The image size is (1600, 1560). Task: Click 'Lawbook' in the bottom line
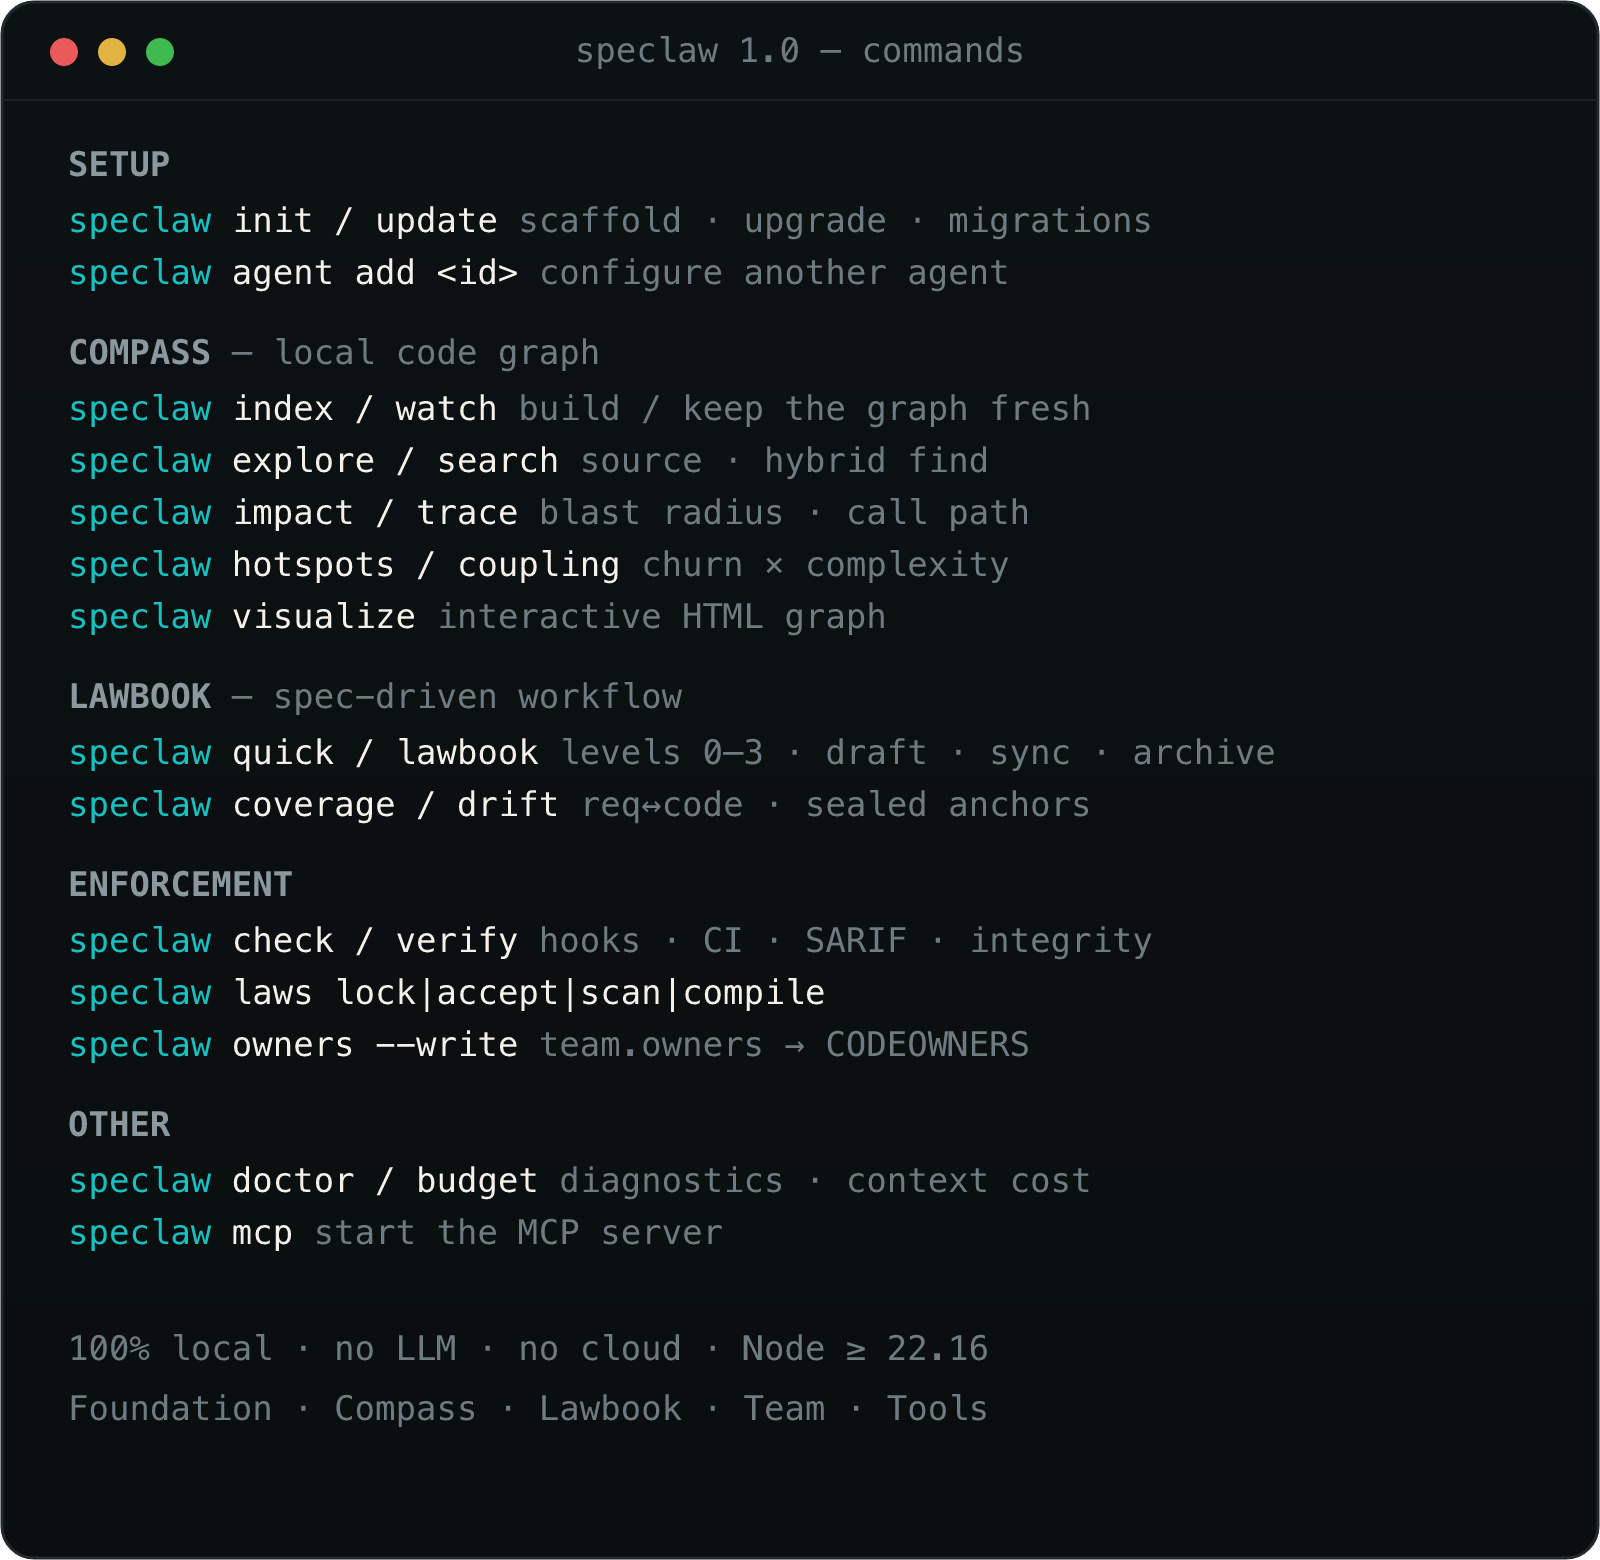(x=610, y=1408)
